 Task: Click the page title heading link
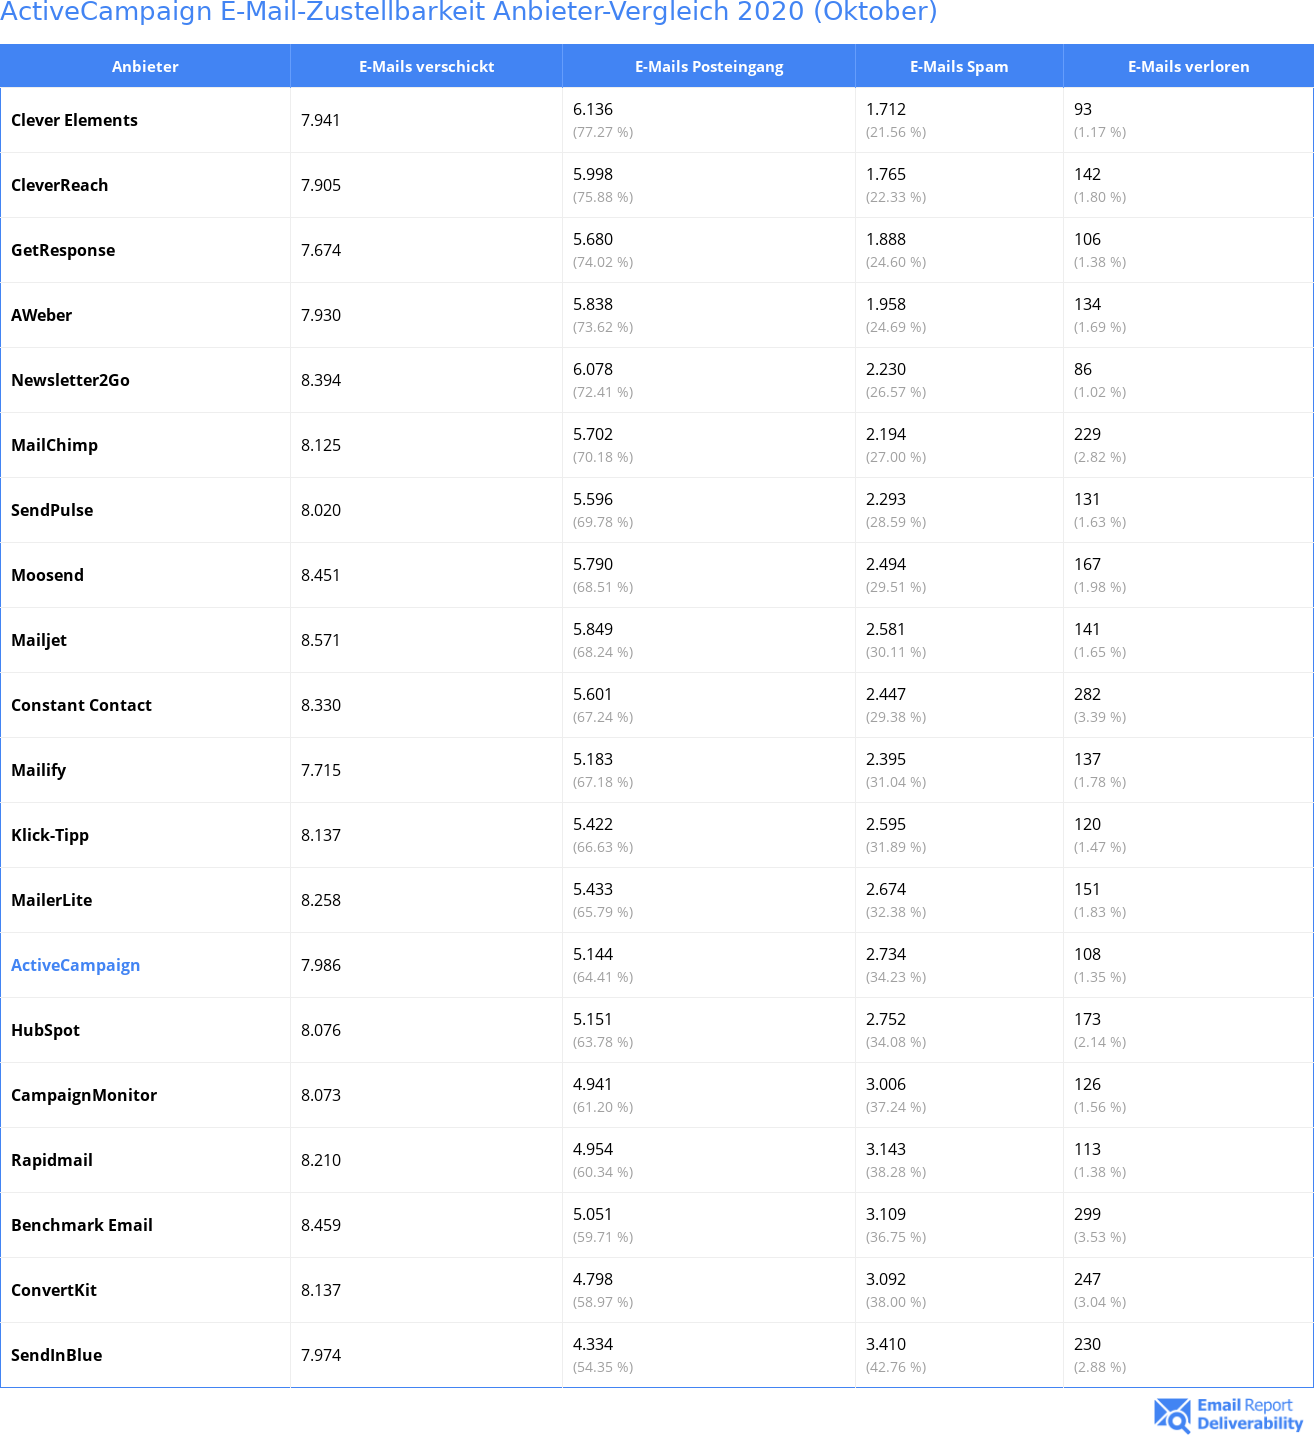coord(469,12)
